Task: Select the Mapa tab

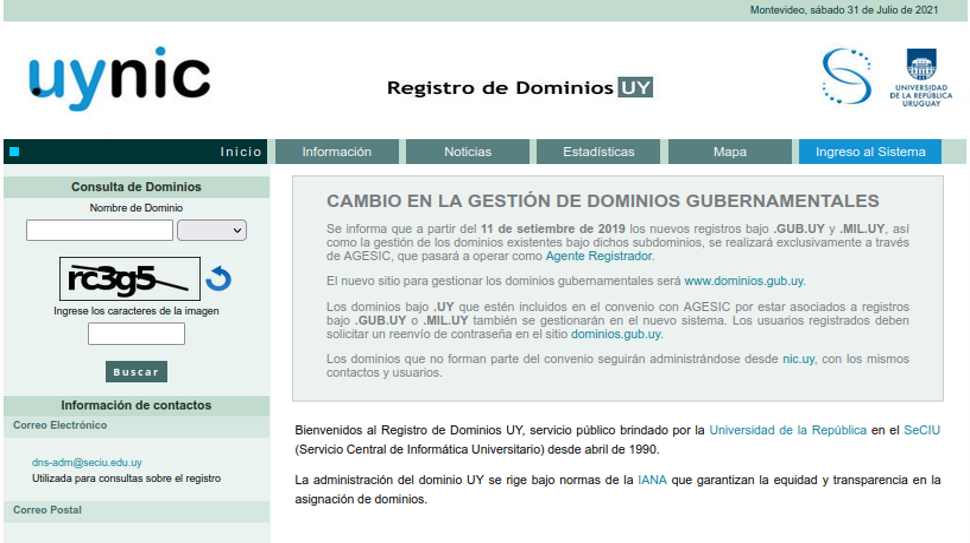Action: click(x=730, y=152)
